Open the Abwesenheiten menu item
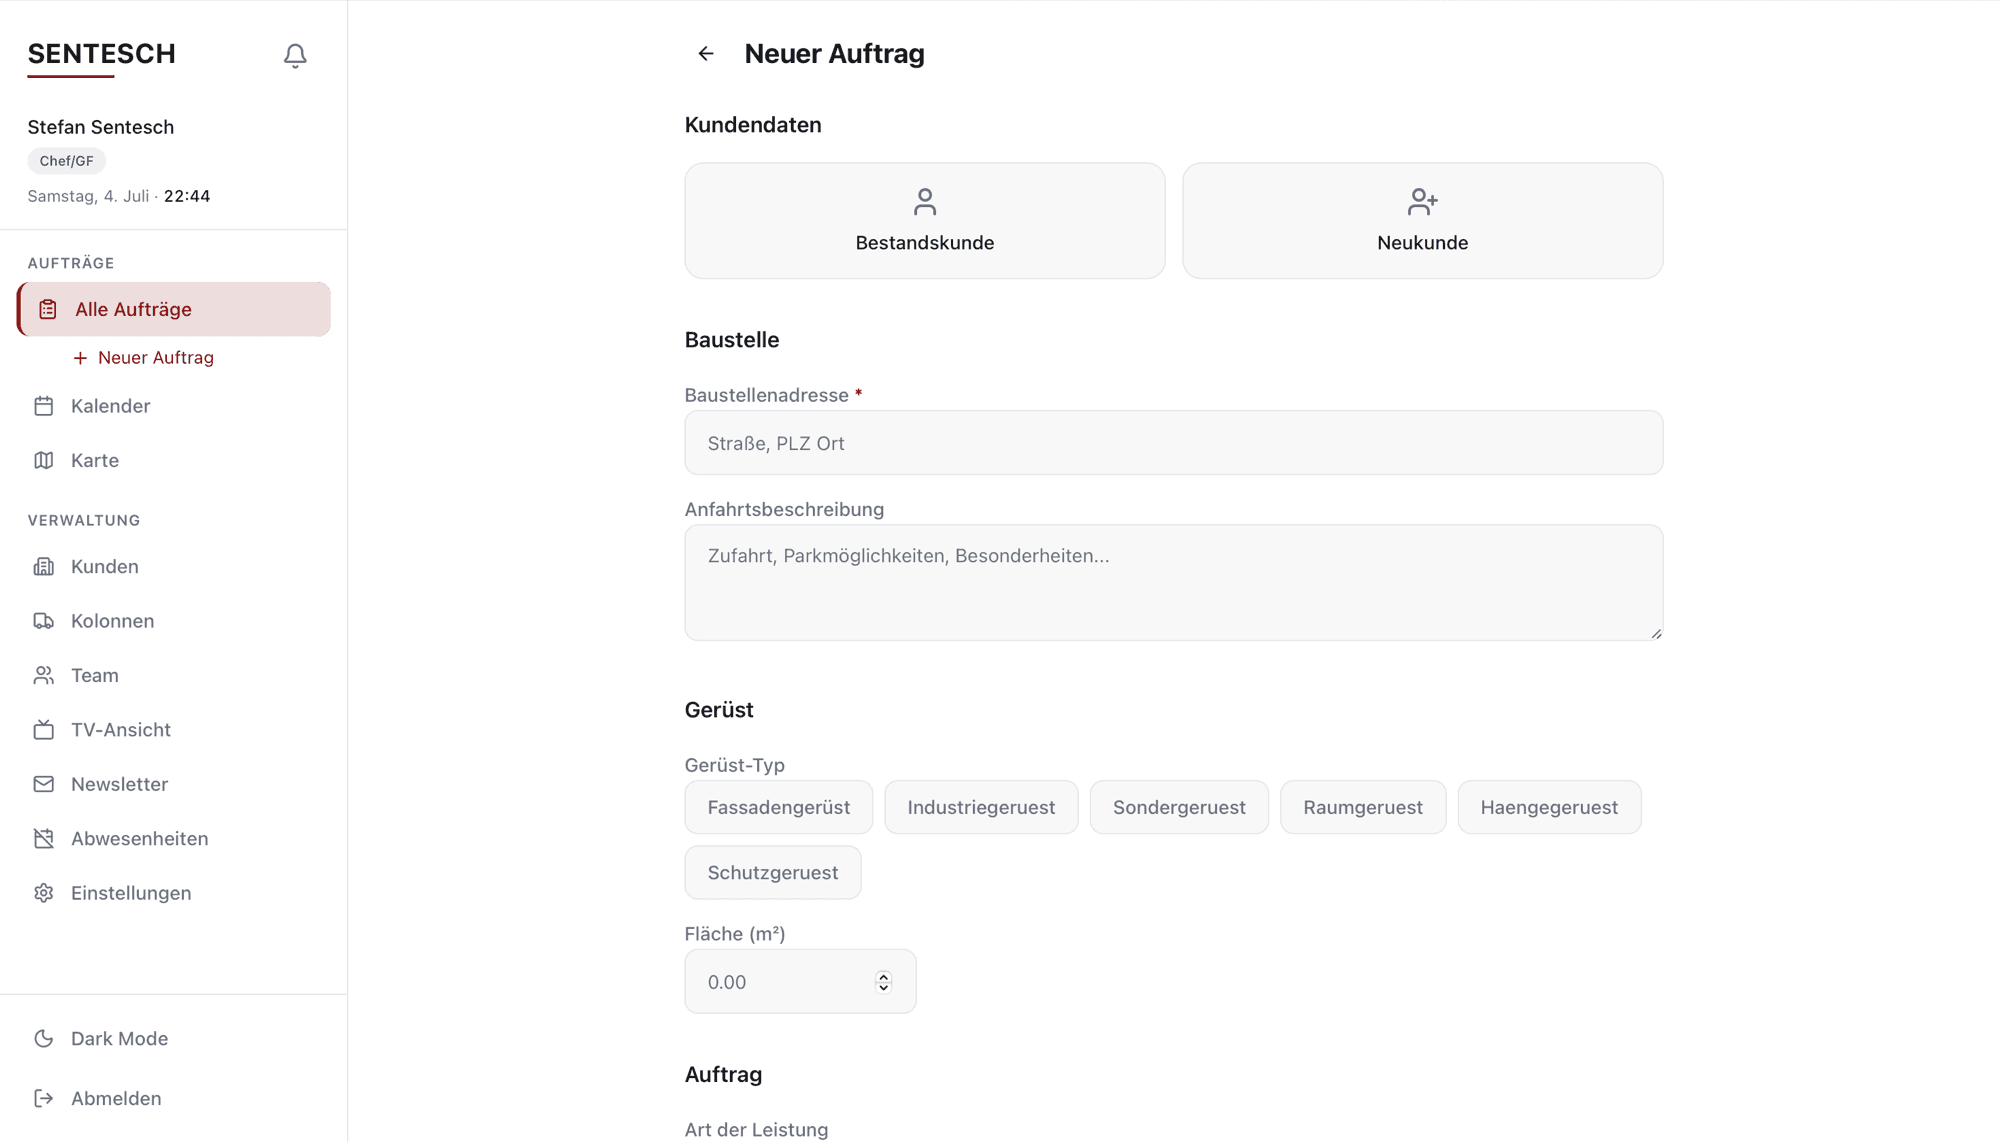The width and height of the screenshot is (2000, 1142). point(174,838)
